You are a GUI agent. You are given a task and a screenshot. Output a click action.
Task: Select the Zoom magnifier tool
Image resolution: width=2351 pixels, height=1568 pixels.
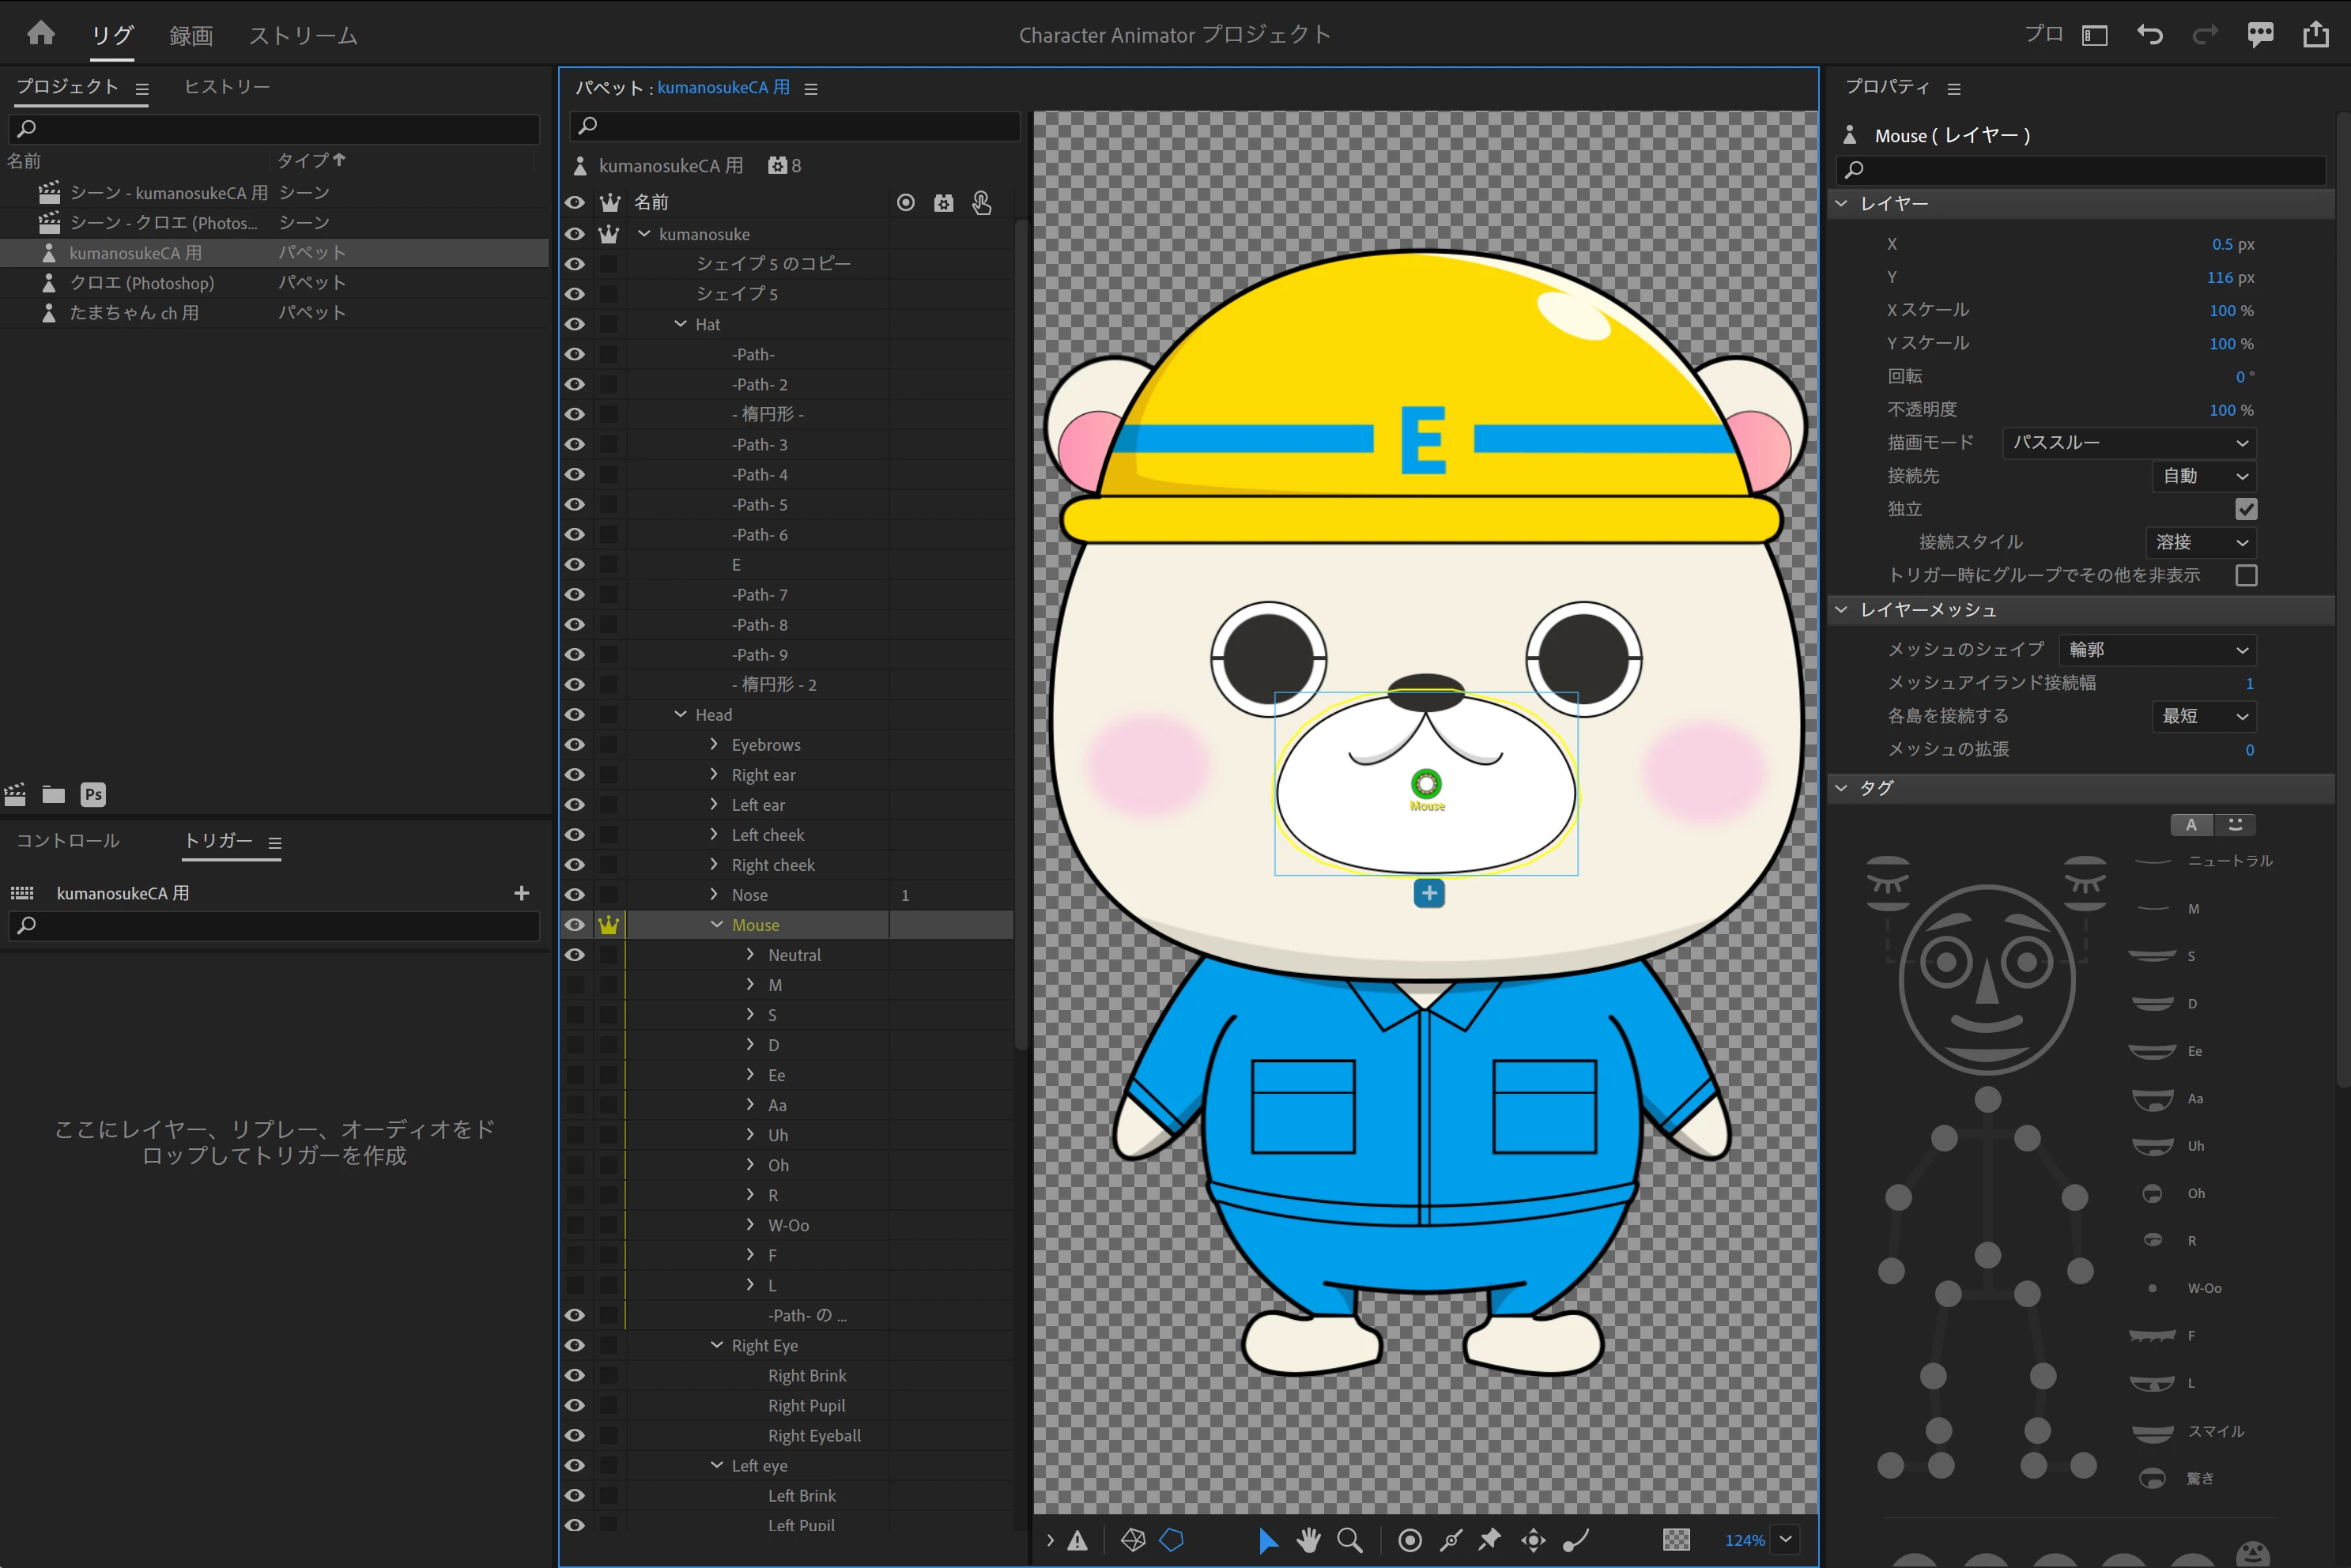(x=1350, y=1540)
